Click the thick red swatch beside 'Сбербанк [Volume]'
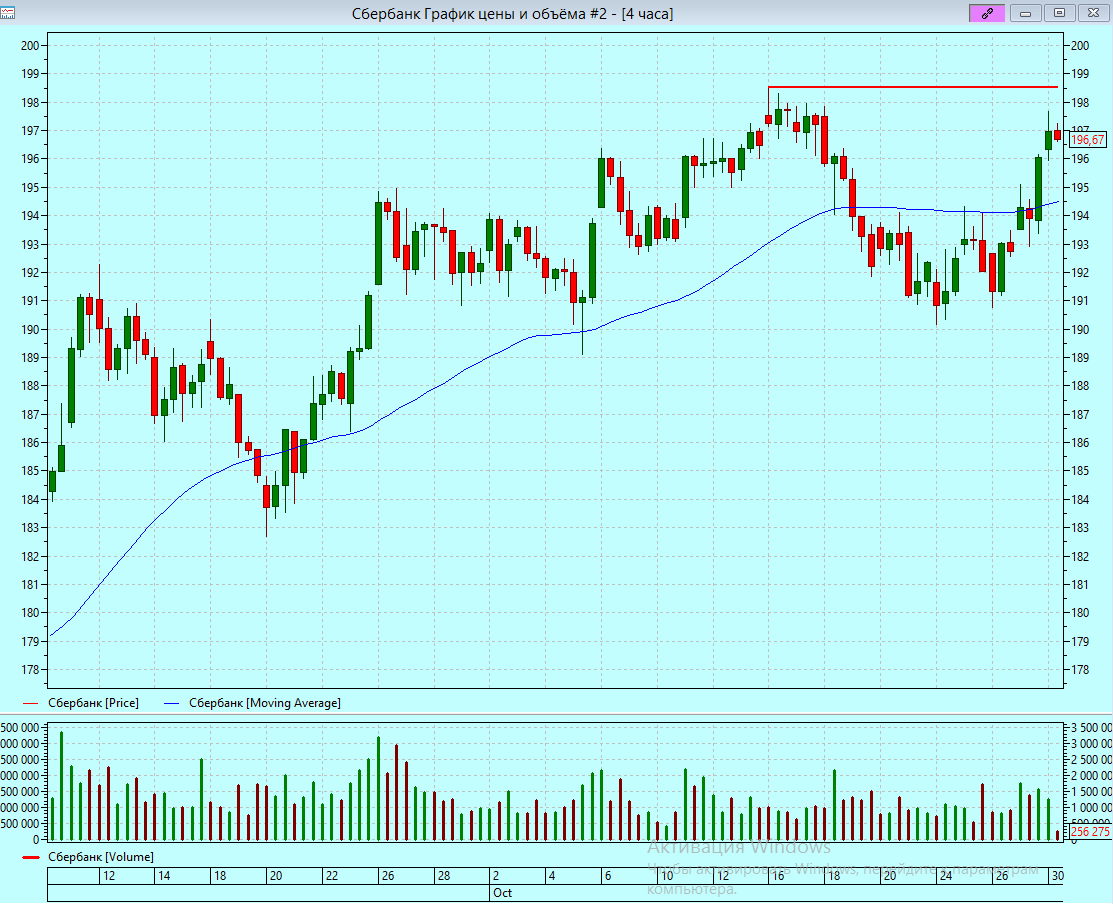1113x904 pixels. [31, 857]
